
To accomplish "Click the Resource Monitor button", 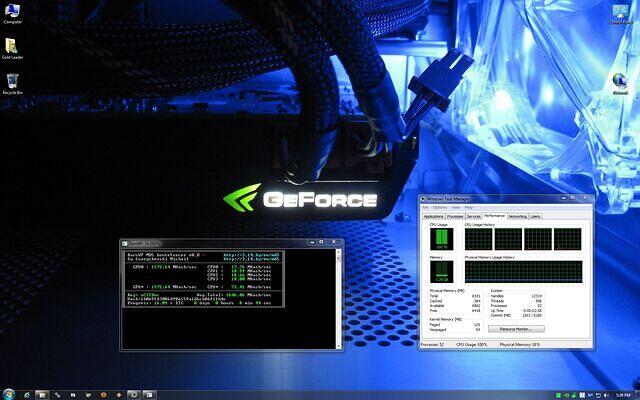I will click(521, 328).
